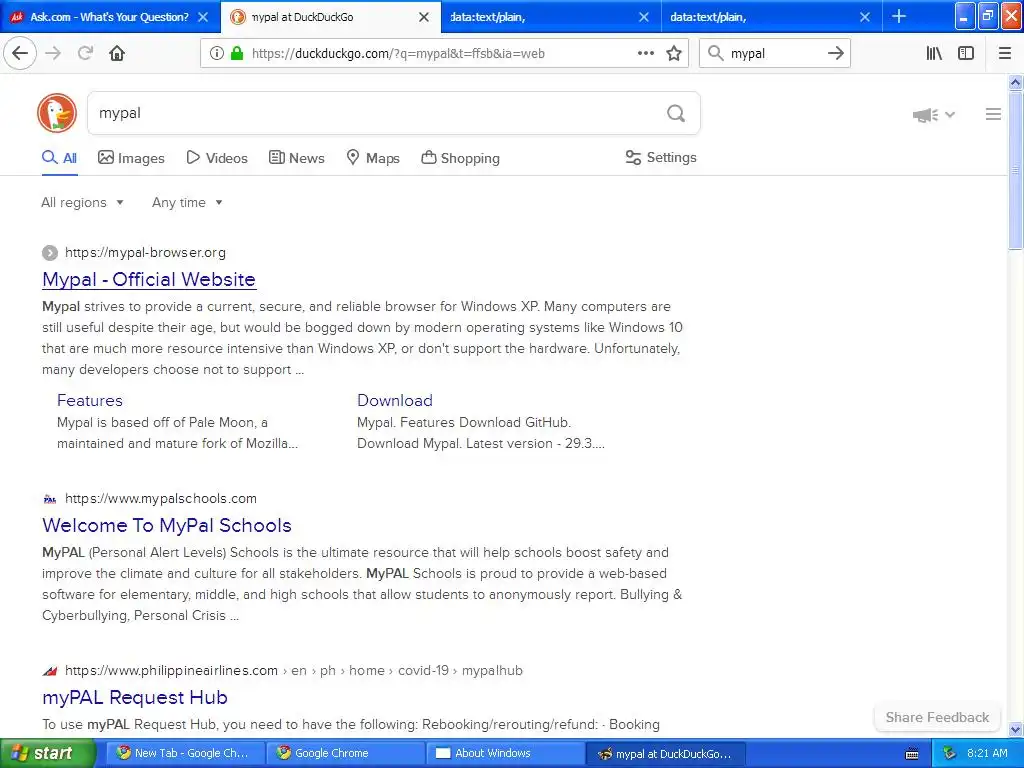Select the mypal at DuckDuckGo tab

pos(330,17)
